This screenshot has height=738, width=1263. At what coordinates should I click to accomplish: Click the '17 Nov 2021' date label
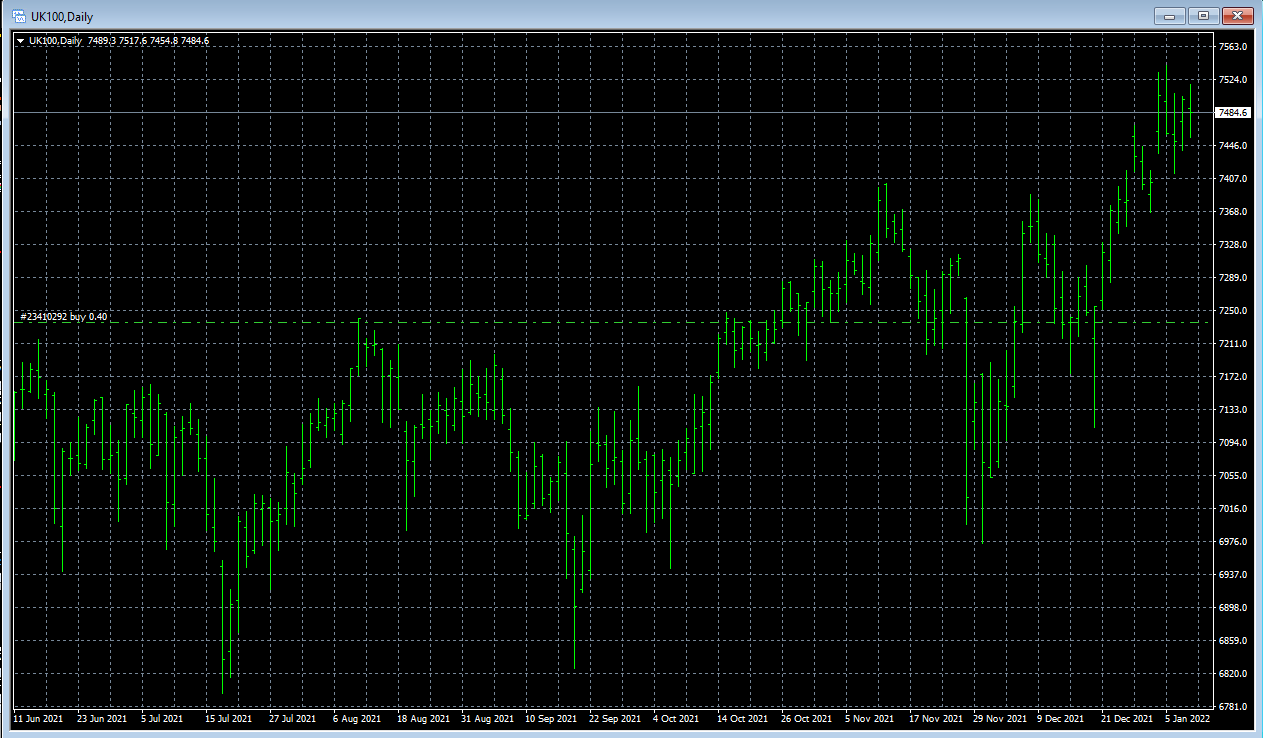pos(935,719)
